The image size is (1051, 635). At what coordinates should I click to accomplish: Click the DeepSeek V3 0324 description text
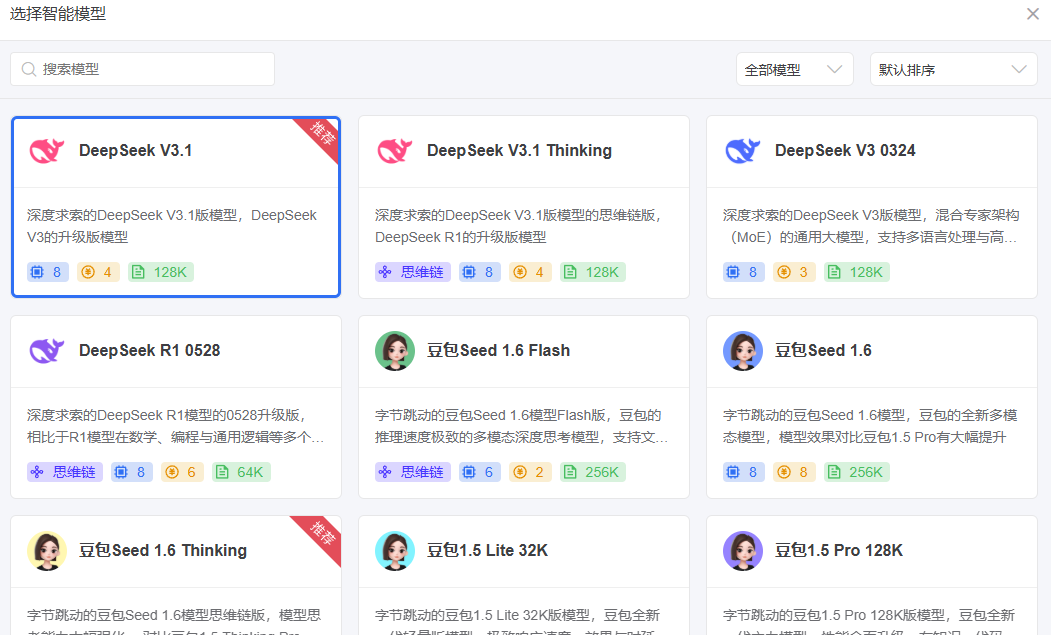(871, 226)
